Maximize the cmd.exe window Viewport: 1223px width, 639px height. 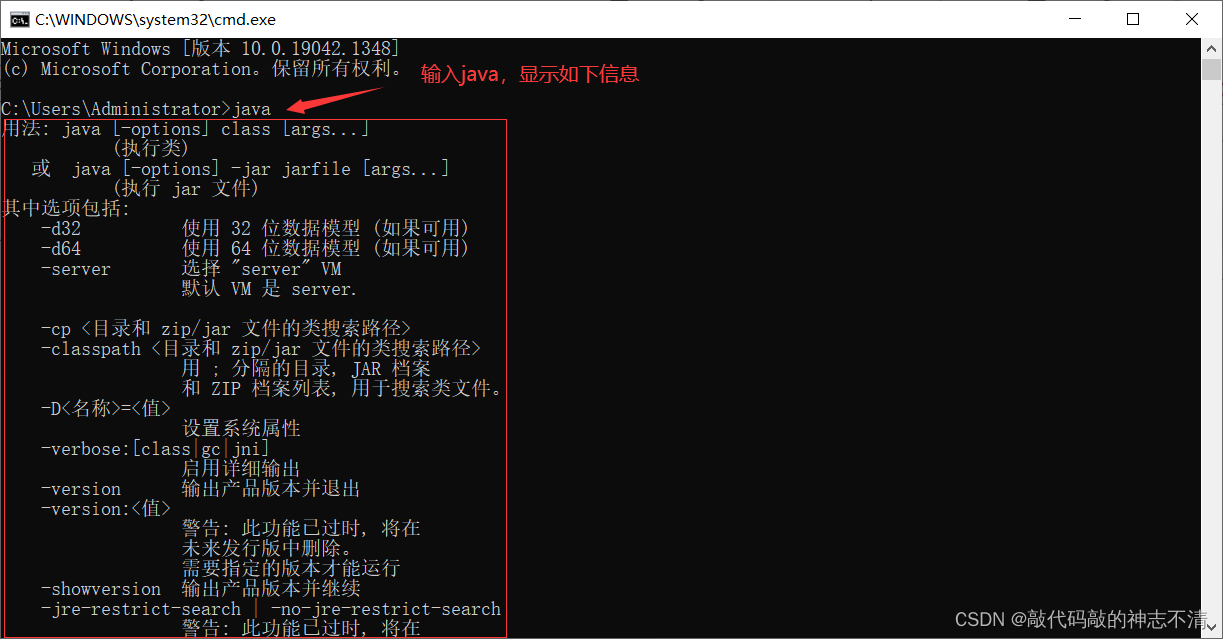(1133, 19)
